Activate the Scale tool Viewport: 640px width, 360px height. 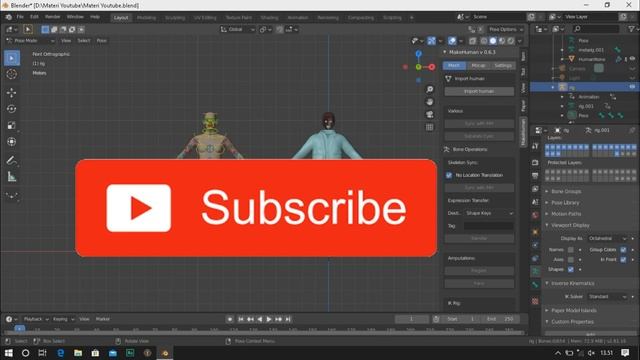(12, 125)
